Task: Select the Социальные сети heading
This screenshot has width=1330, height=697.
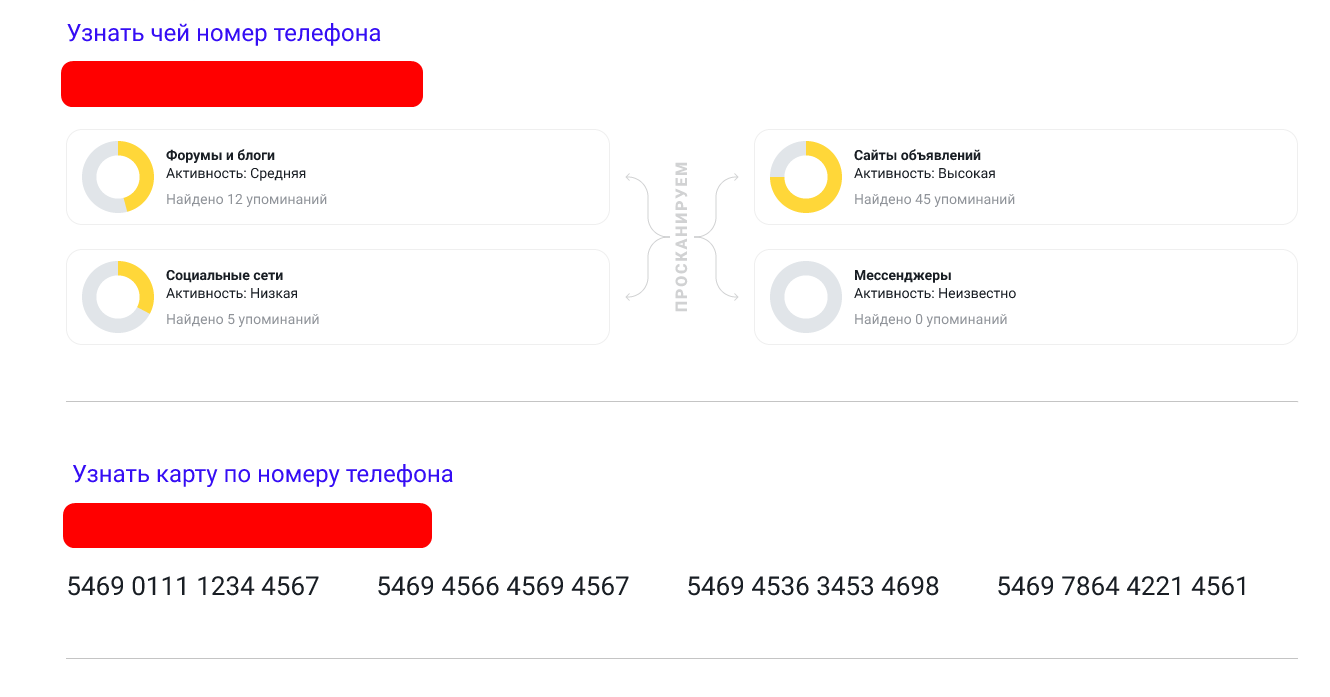Action: [x=224, y=275]
